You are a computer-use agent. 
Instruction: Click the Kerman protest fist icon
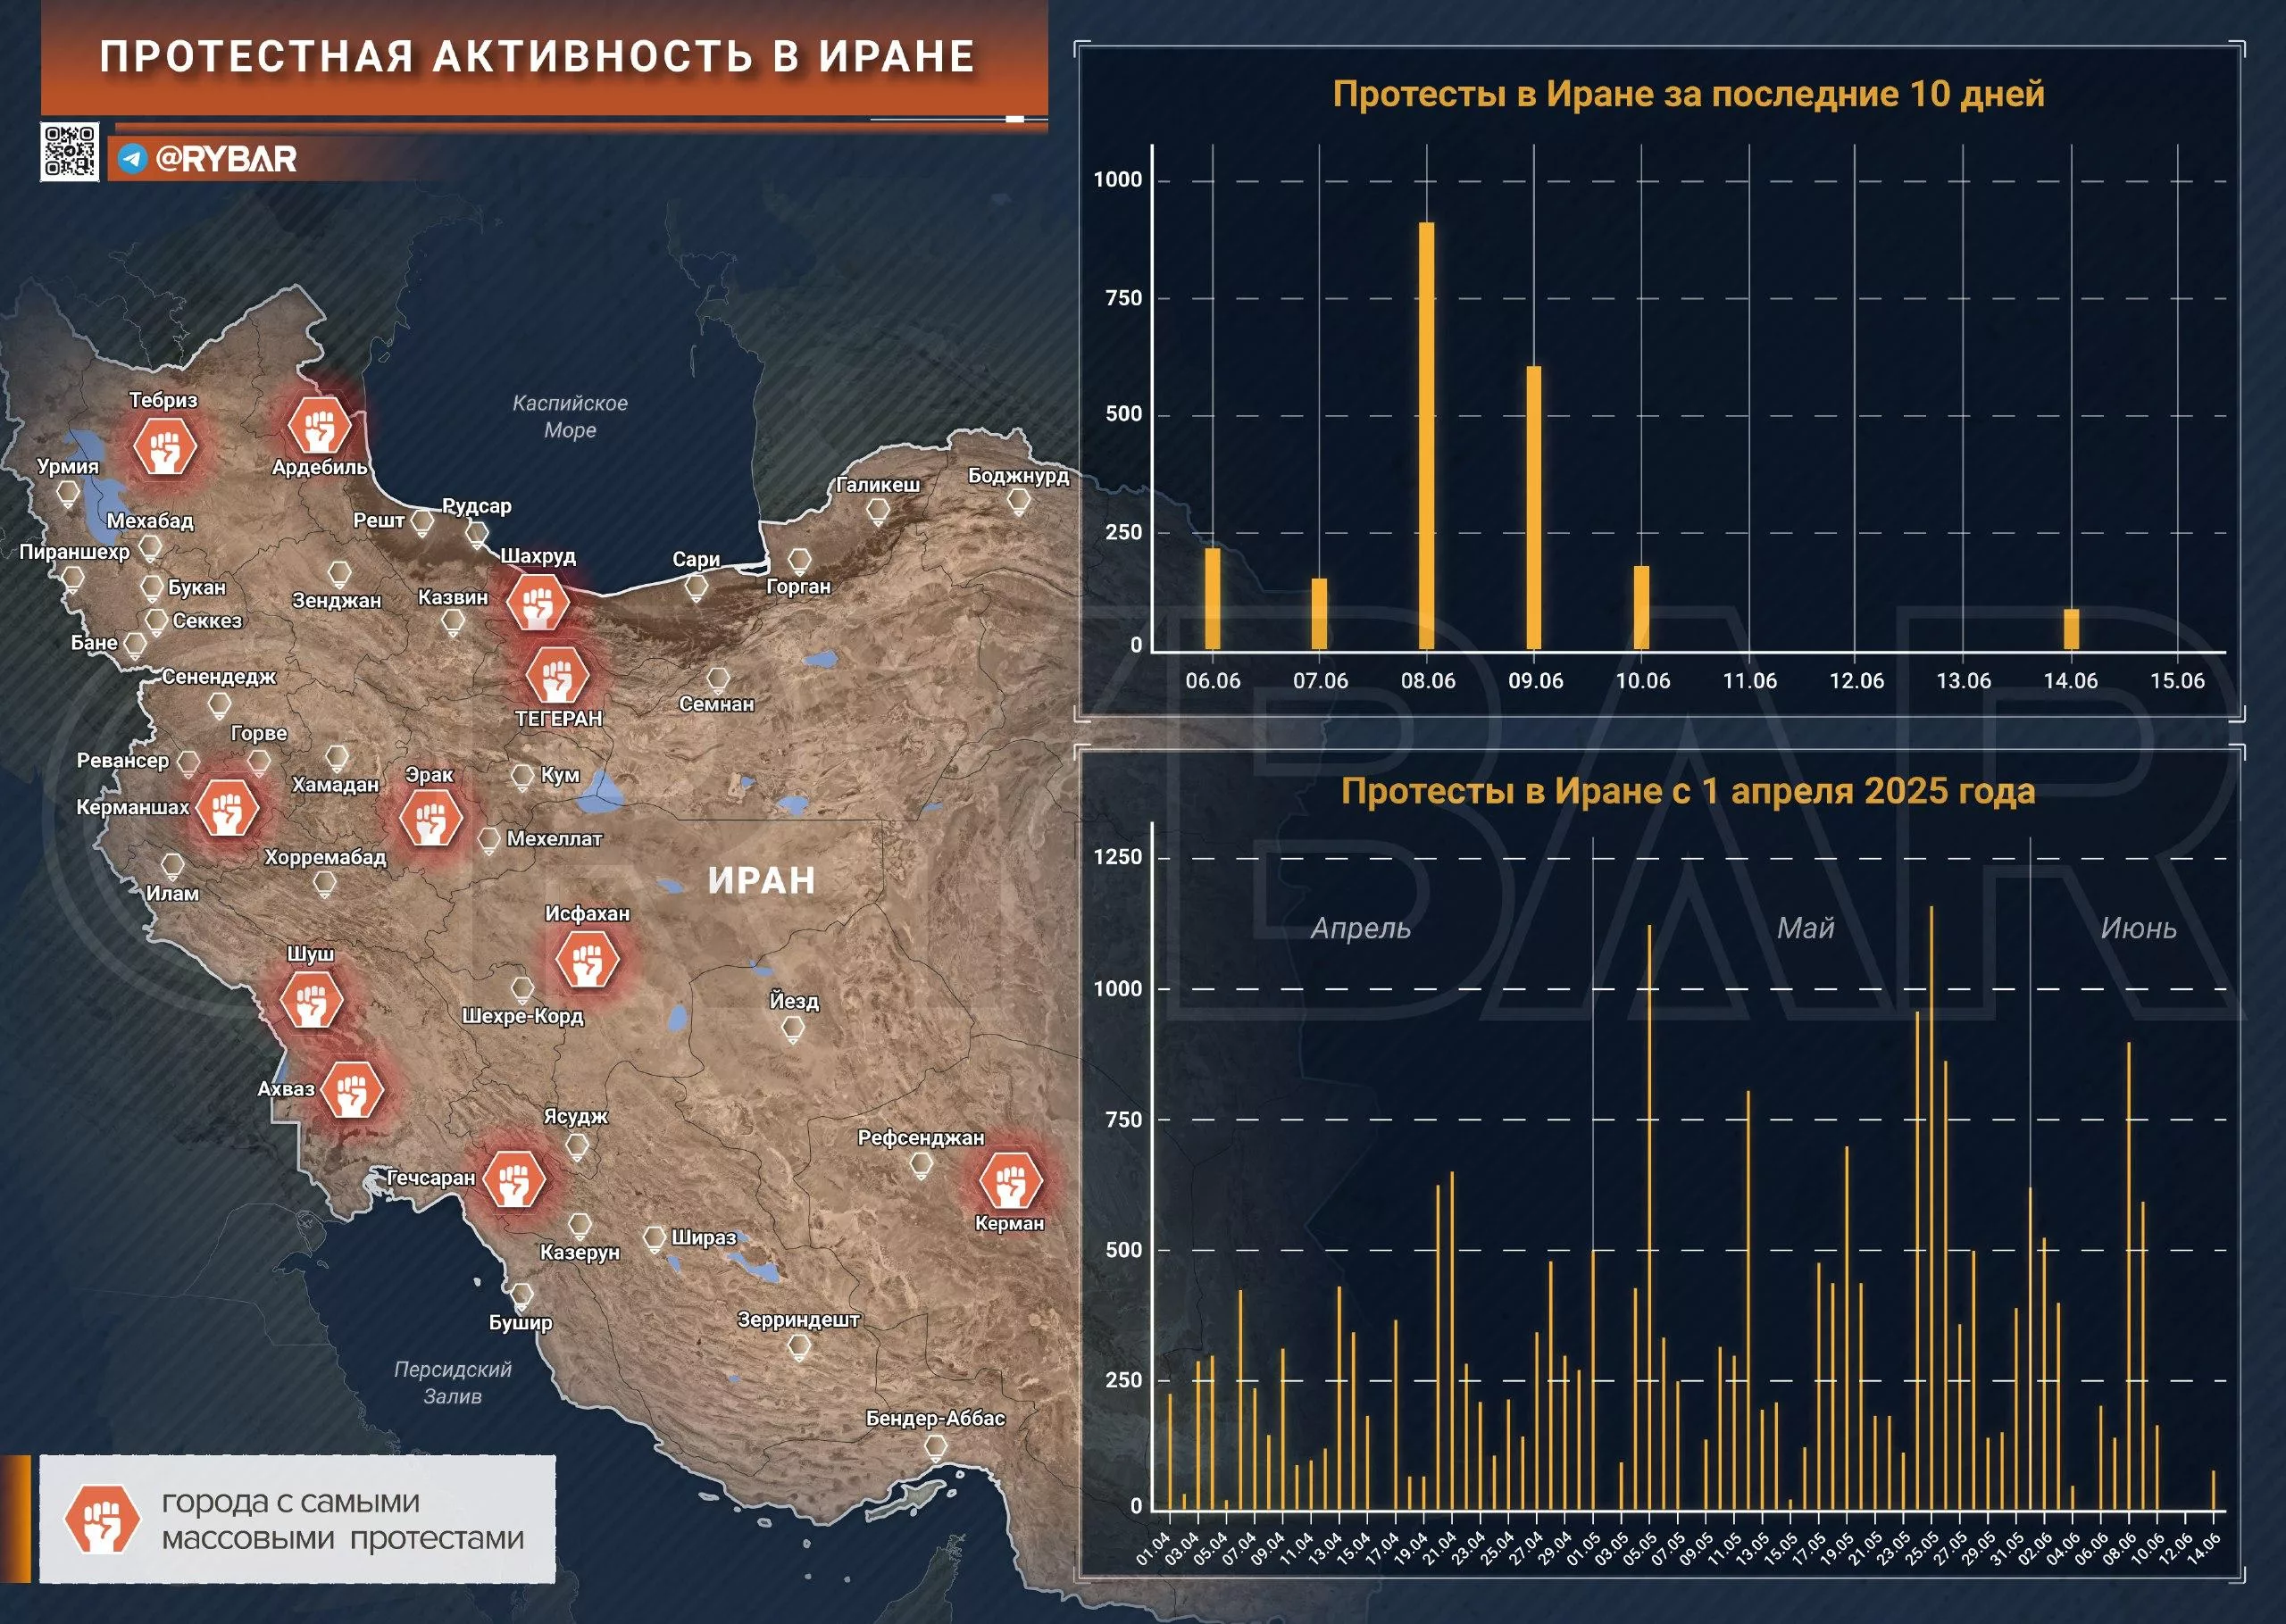[1010, 1180]
